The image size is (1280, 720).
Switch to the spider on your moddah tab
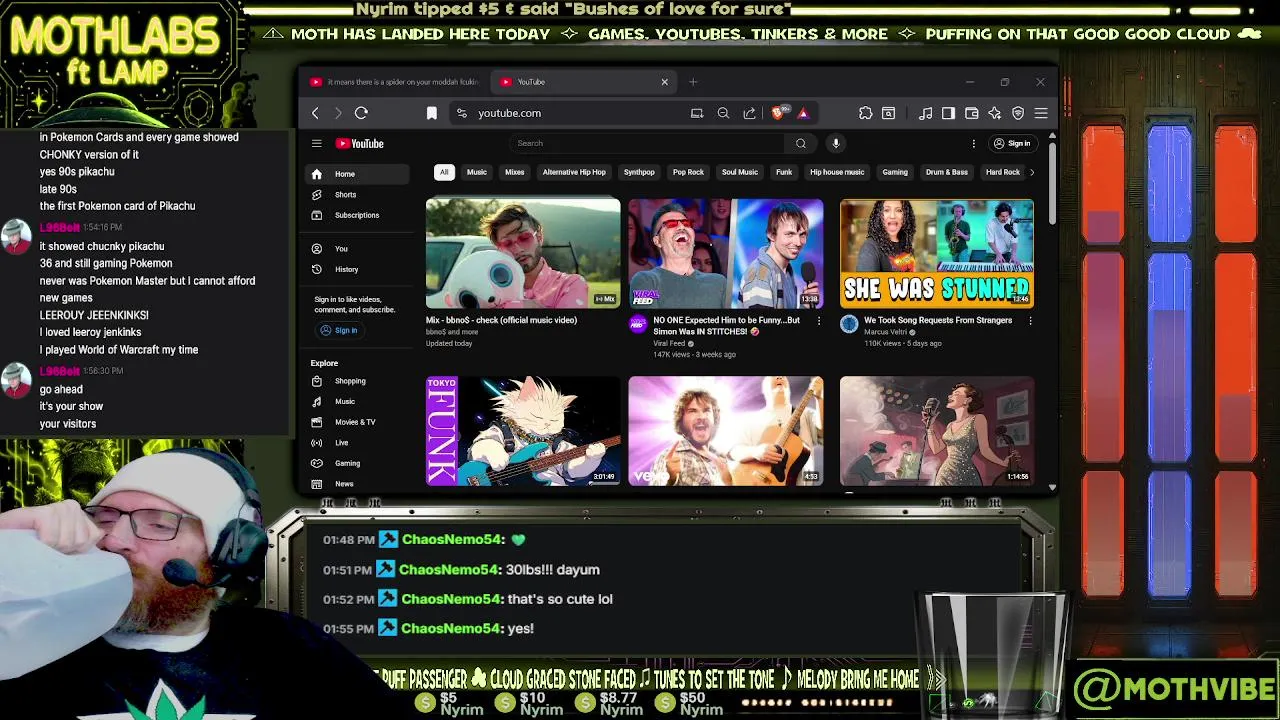point(395,82)
